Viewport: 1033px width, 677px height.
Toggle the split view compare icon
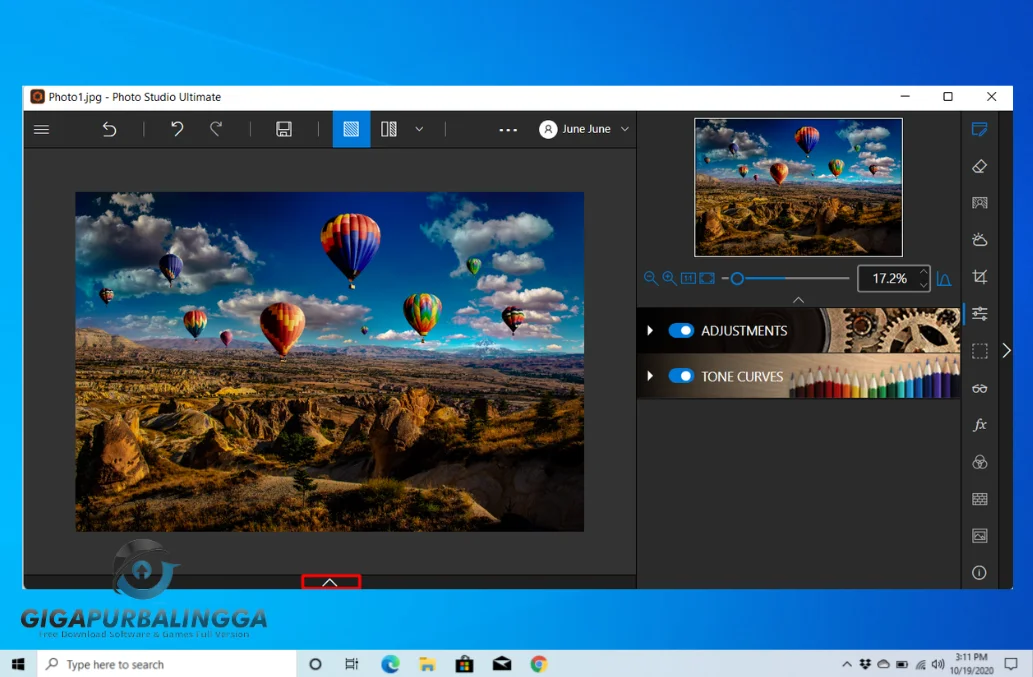pos(389,129)
